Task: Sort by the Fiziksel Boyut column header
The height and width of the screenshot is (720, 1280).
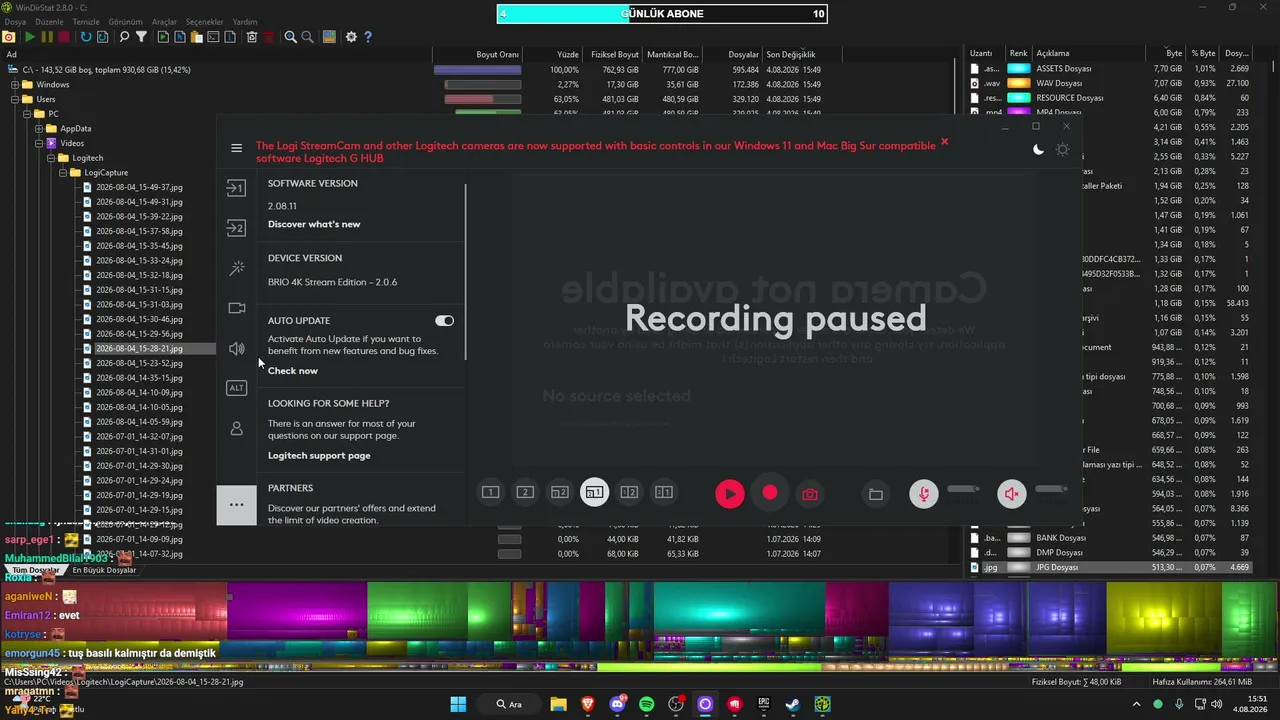Action: (x=612, y=54)
